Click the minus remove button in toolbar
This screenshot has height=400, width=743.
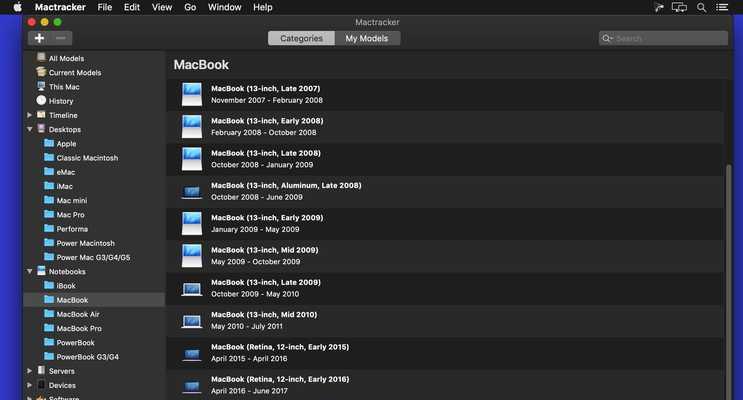pos(61,38)
